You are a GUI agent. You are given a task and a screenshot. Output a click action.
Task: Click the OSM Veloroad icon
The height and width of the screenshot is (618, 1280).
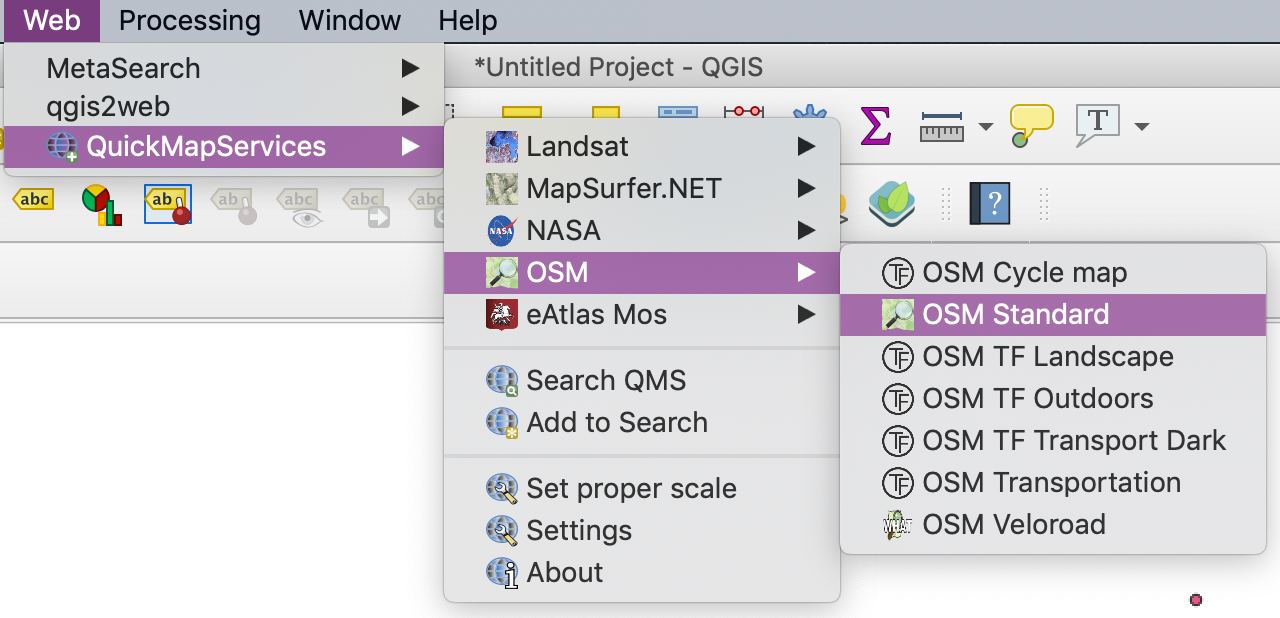(898, 525)
